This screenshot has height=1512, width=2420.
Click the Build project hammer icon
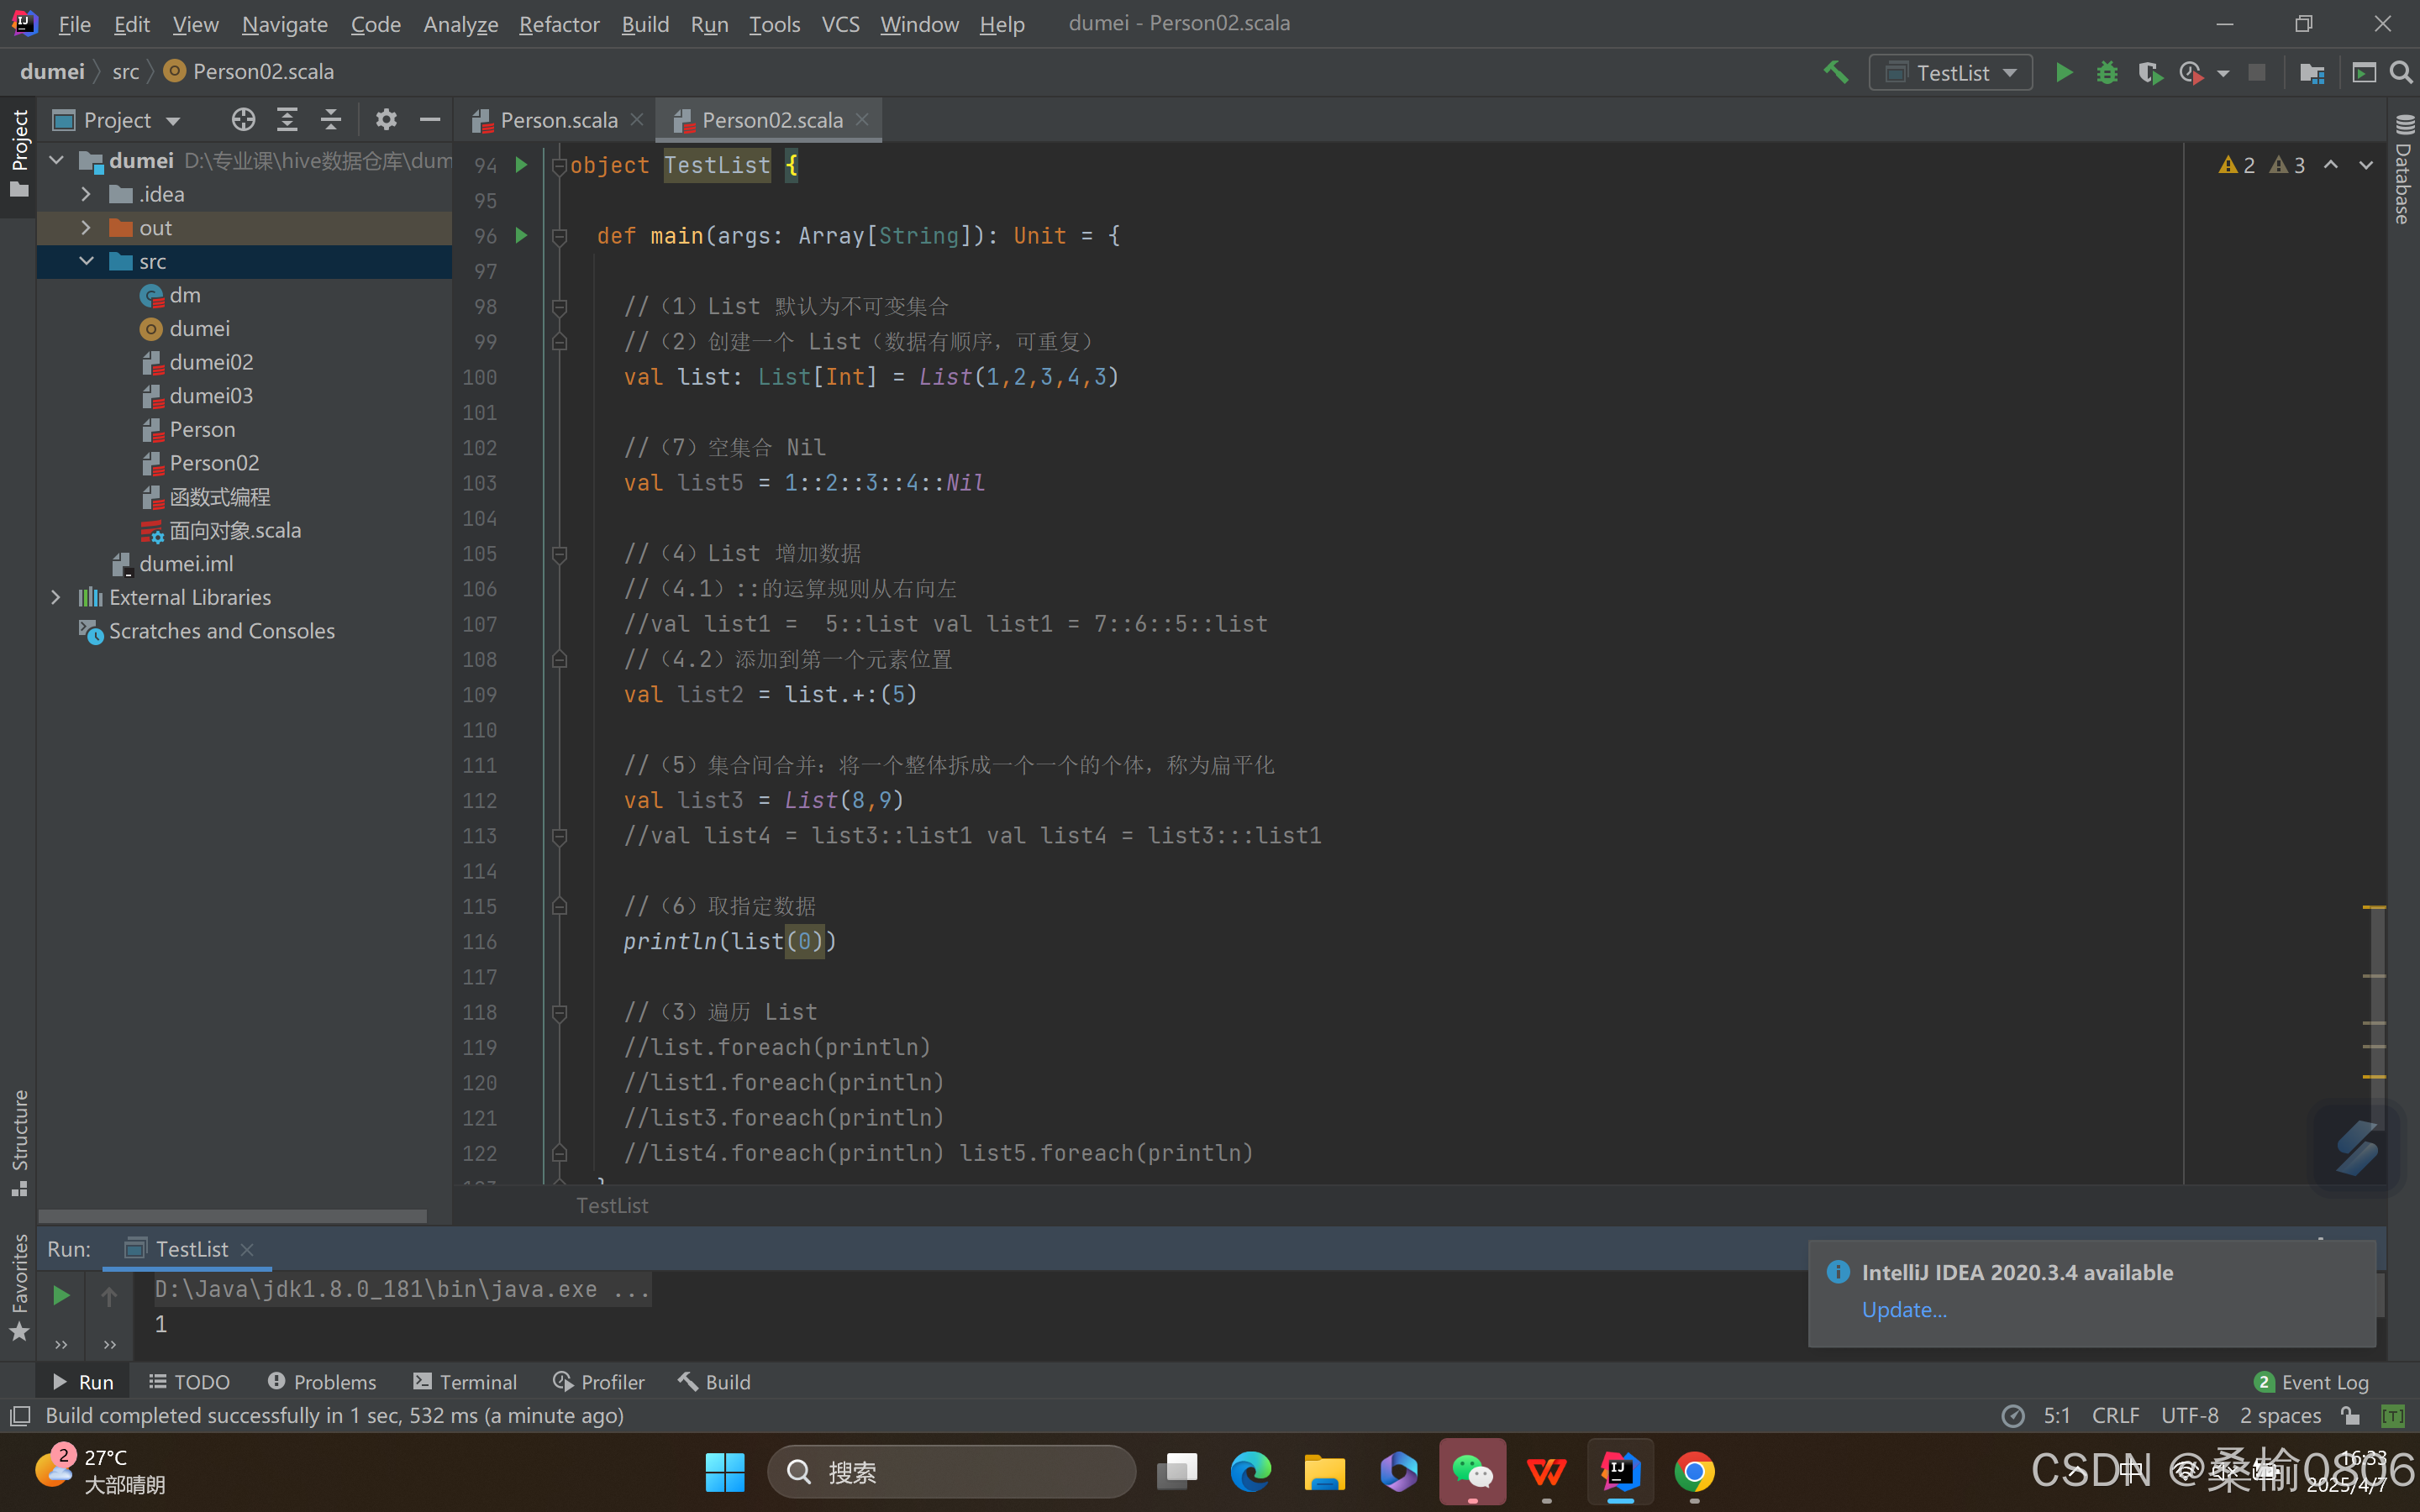(1836, 73)
